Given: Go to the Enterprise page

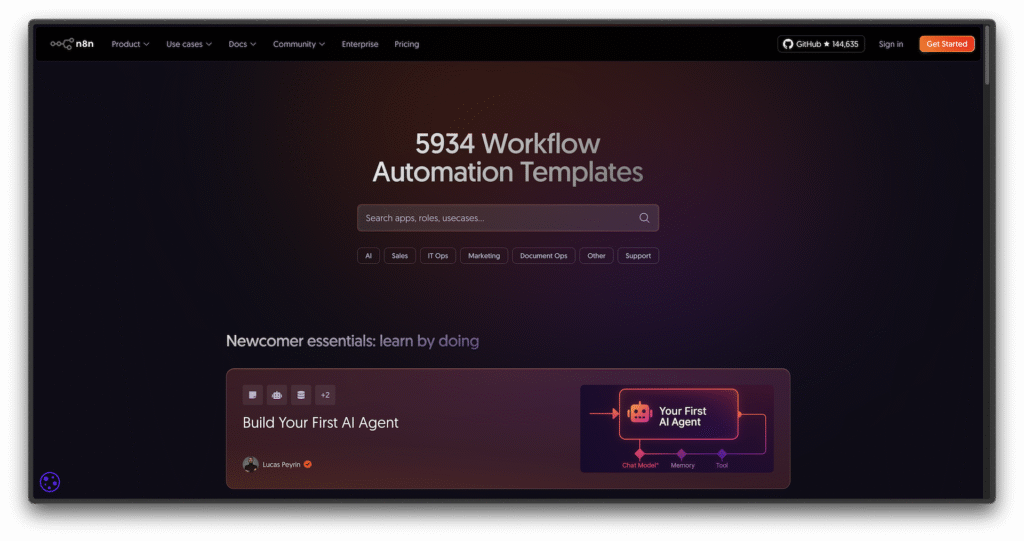Looking at the screenshot, I should point(360,44).
